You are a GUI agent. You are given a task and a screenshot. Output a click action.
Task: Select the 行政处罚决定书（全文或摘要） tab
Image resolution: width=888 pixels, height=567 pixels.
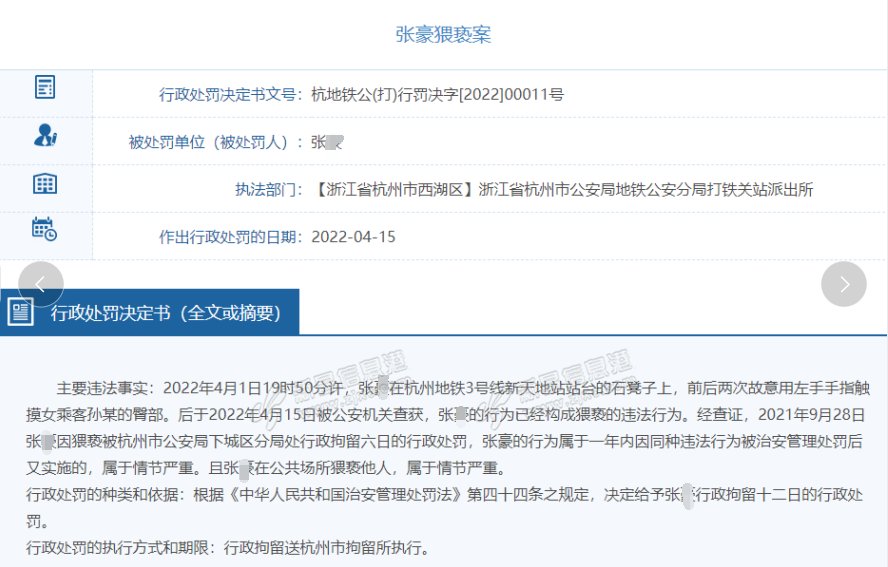[x=165, y=312]
